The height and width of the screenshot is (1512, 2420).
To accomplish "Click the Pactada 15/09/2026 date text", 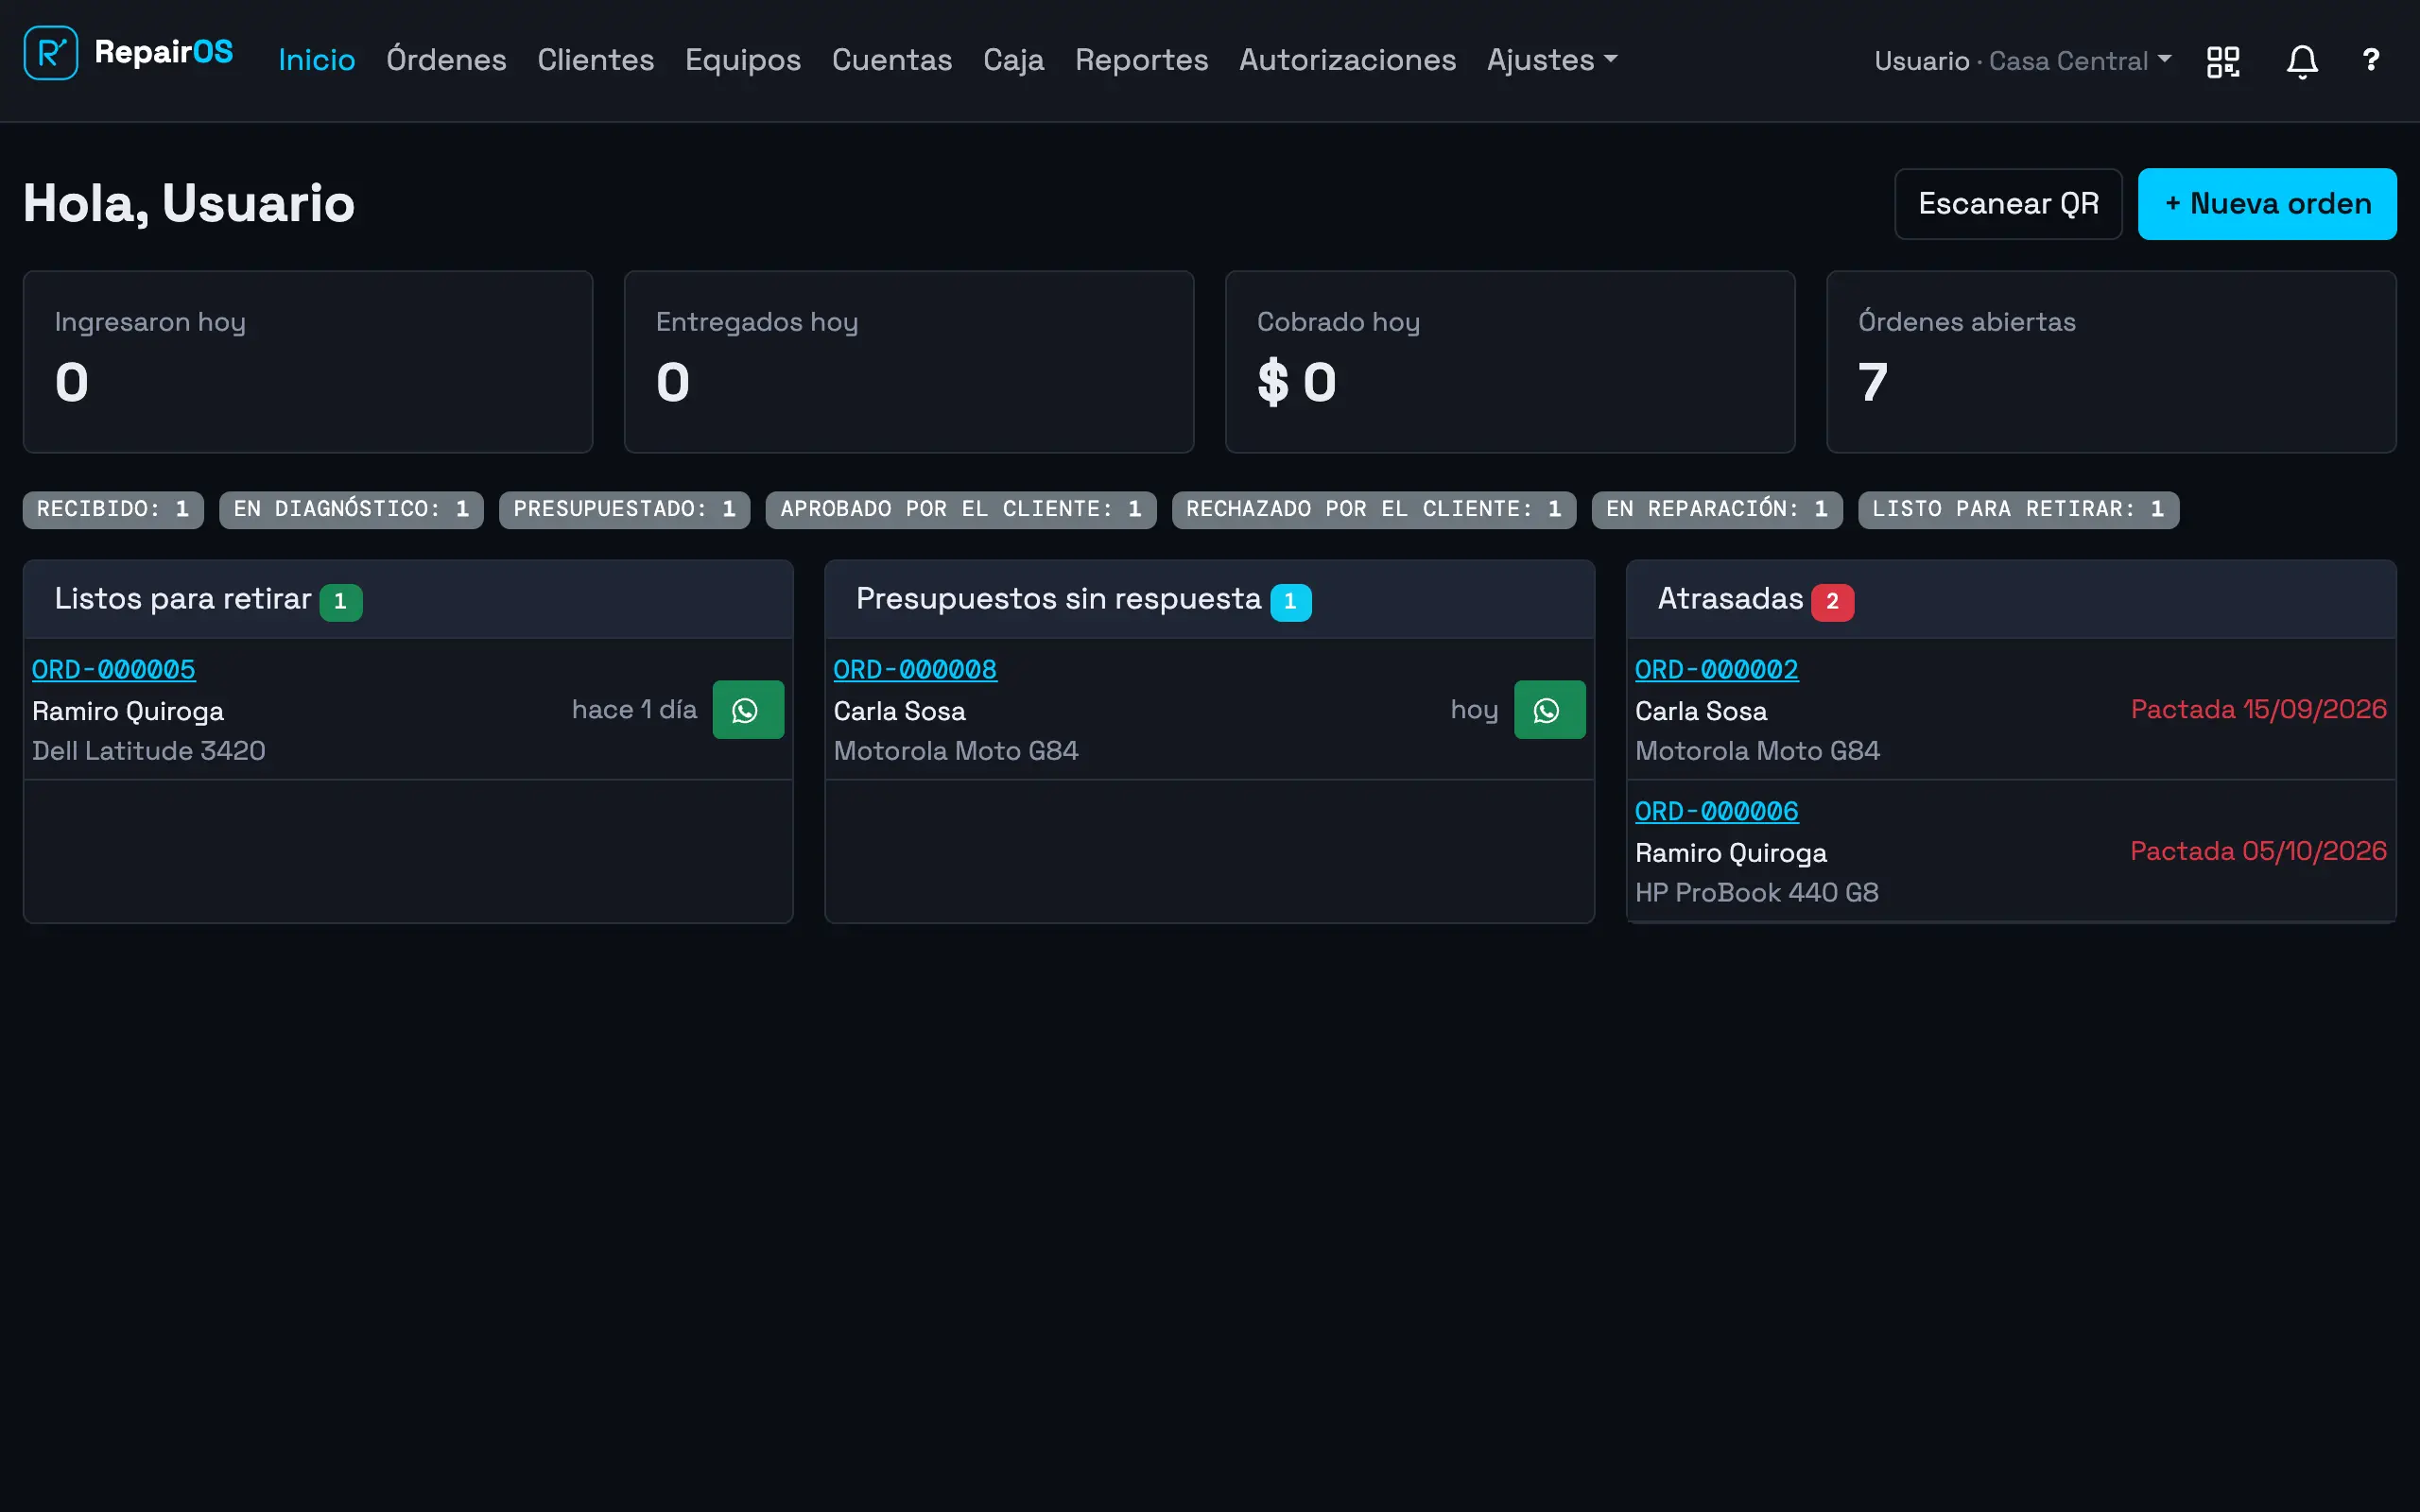I will tap(2259, 710).
